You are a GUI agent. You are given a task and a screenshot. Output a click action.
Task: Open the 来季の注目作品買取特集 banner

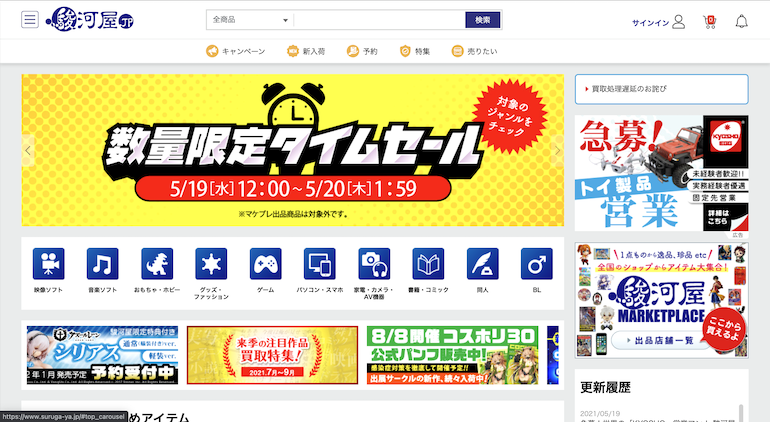pyautogui.click(x=273, y=355)
